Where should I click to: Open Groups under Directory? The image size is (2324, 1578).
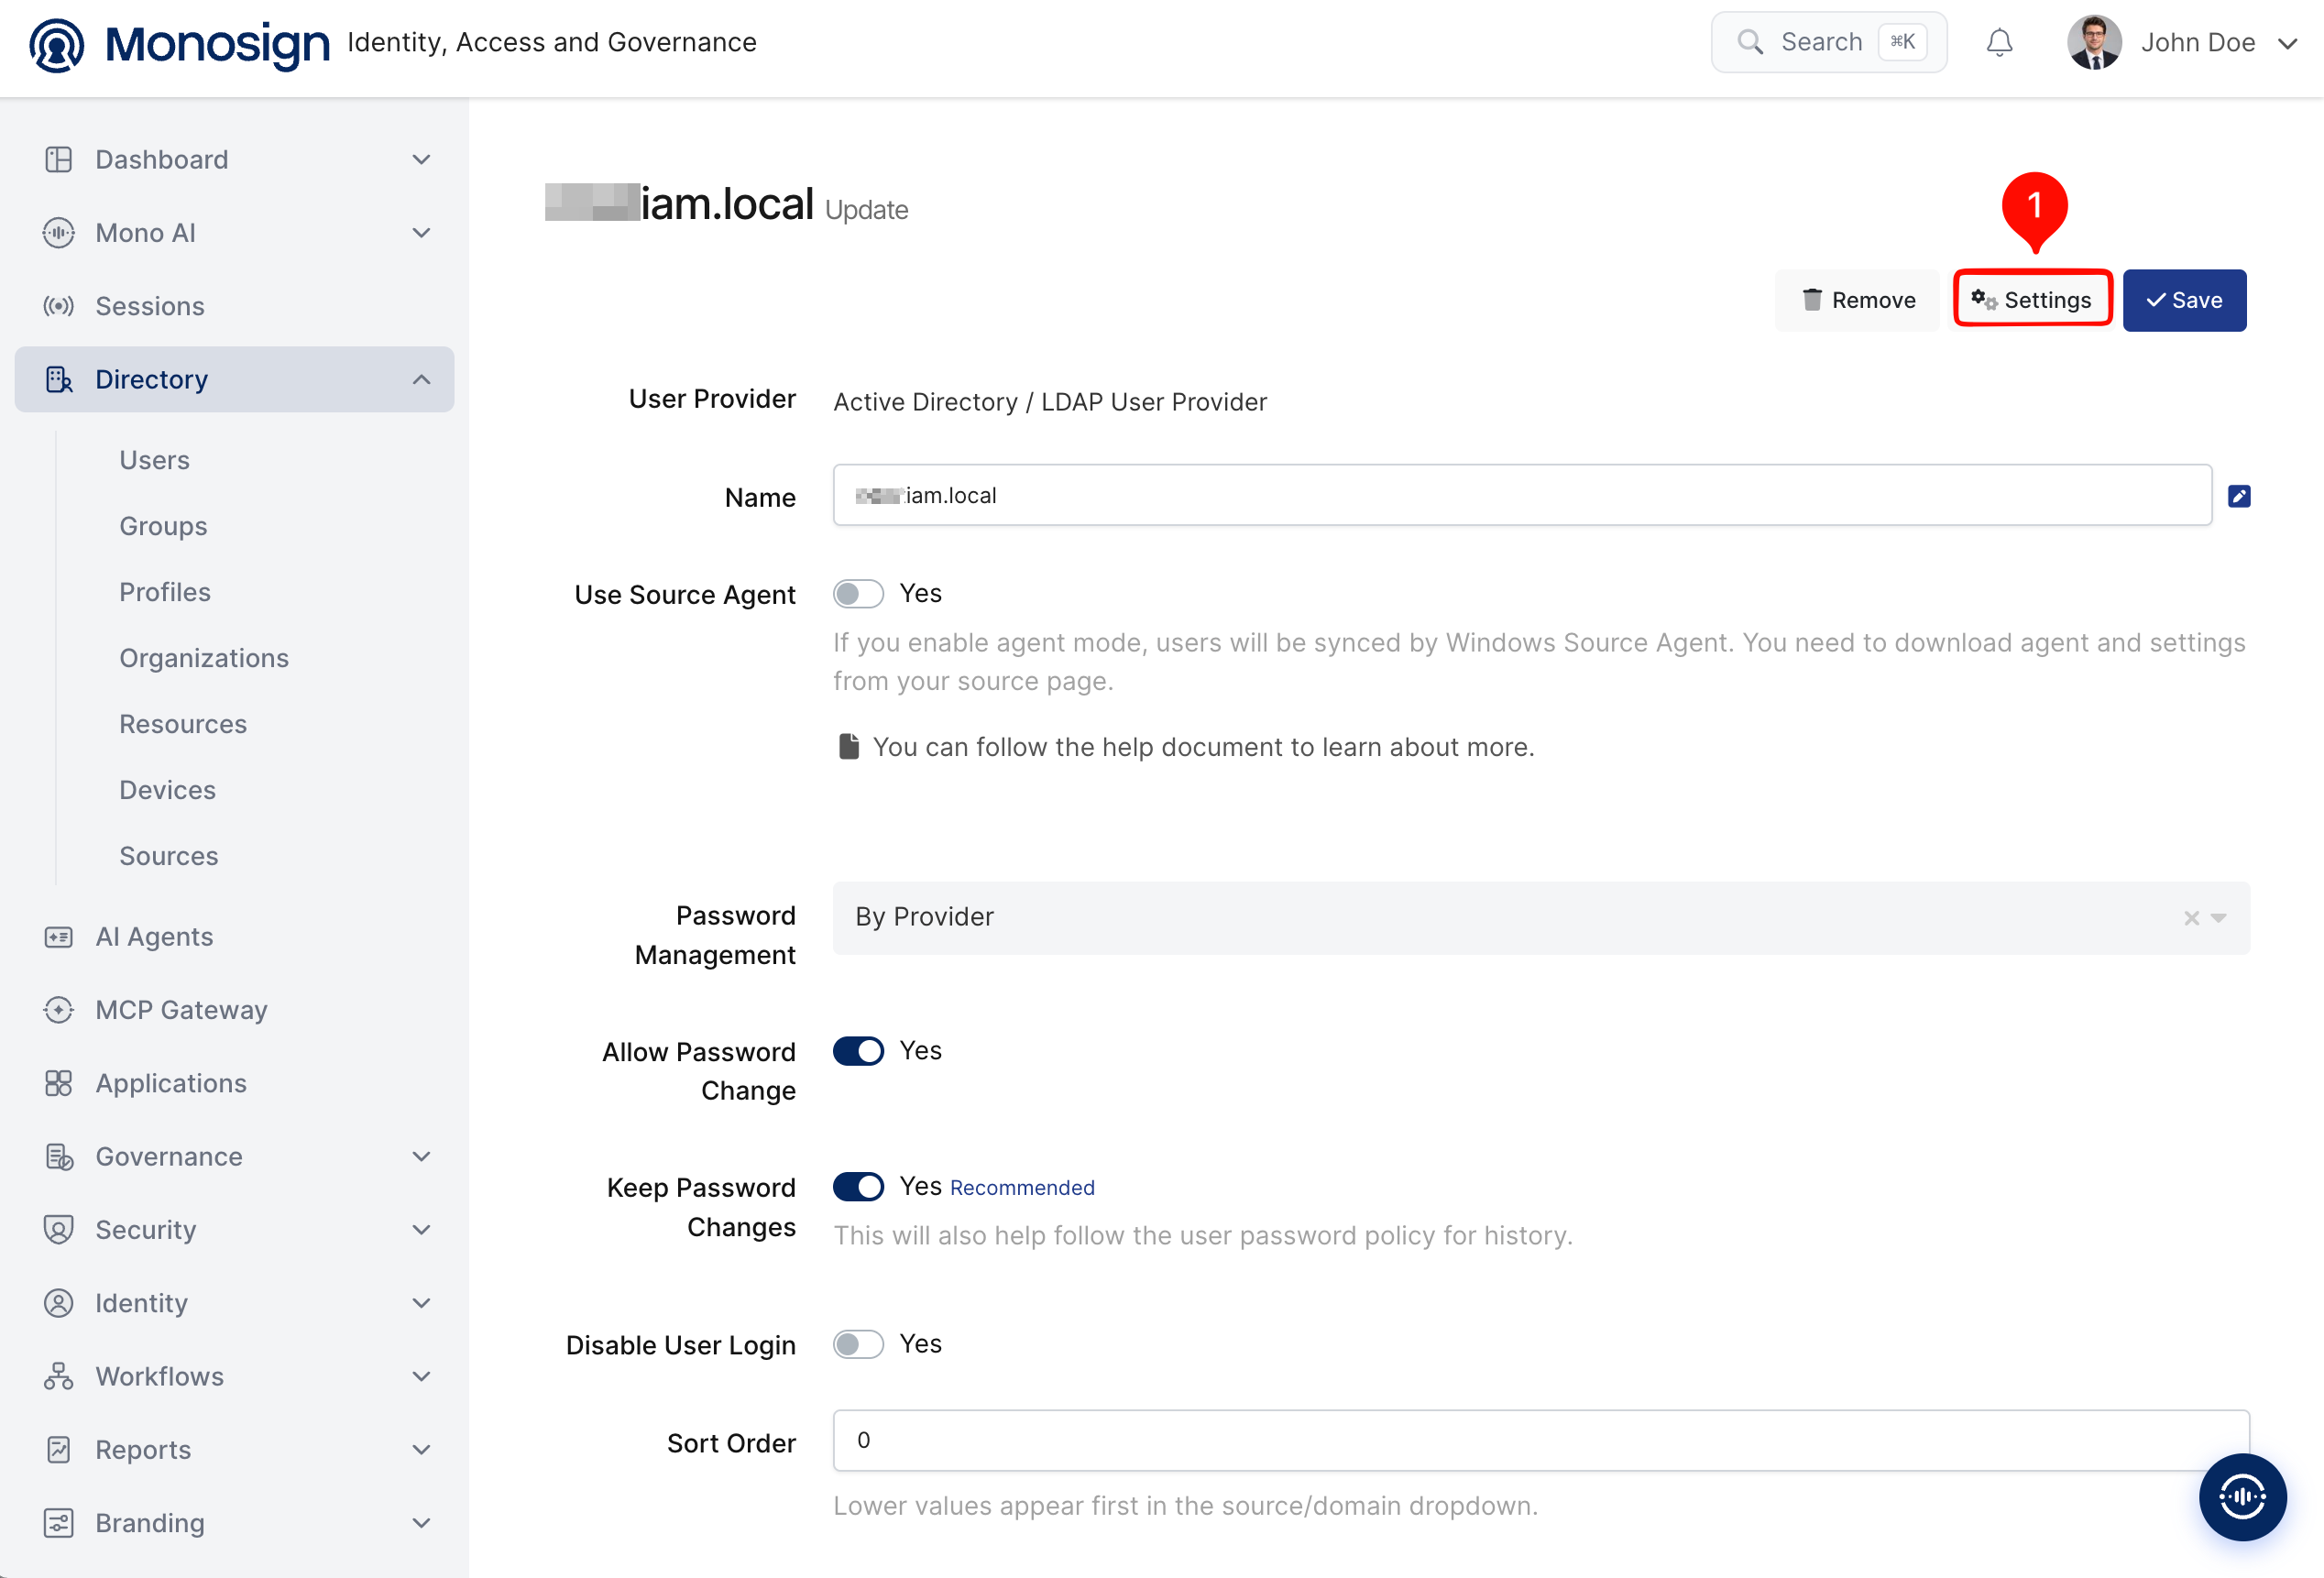pyautogui.click(x=163, y=526)
